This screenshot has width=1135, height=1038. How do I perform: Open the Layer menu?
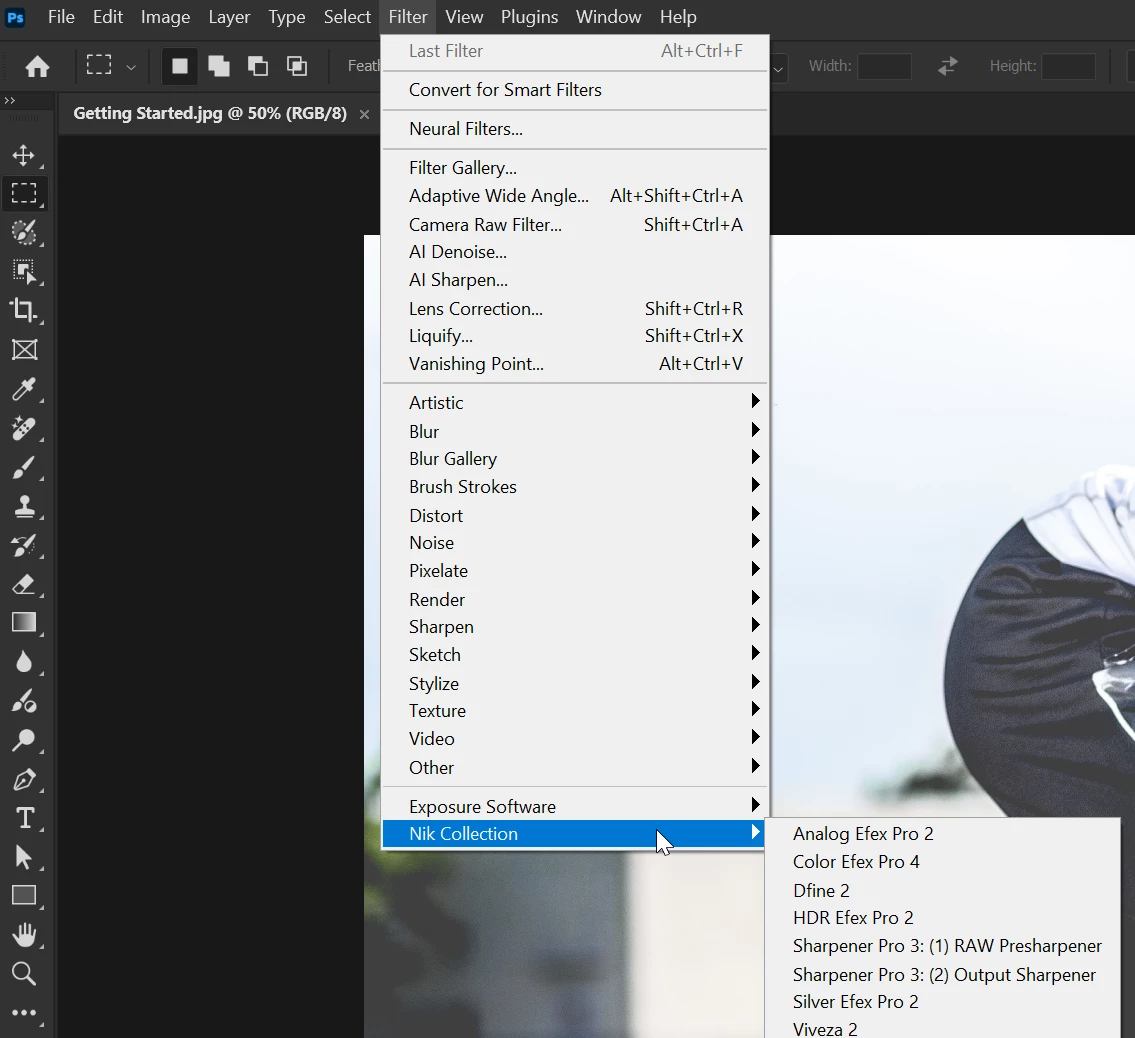tap(229, 17)
